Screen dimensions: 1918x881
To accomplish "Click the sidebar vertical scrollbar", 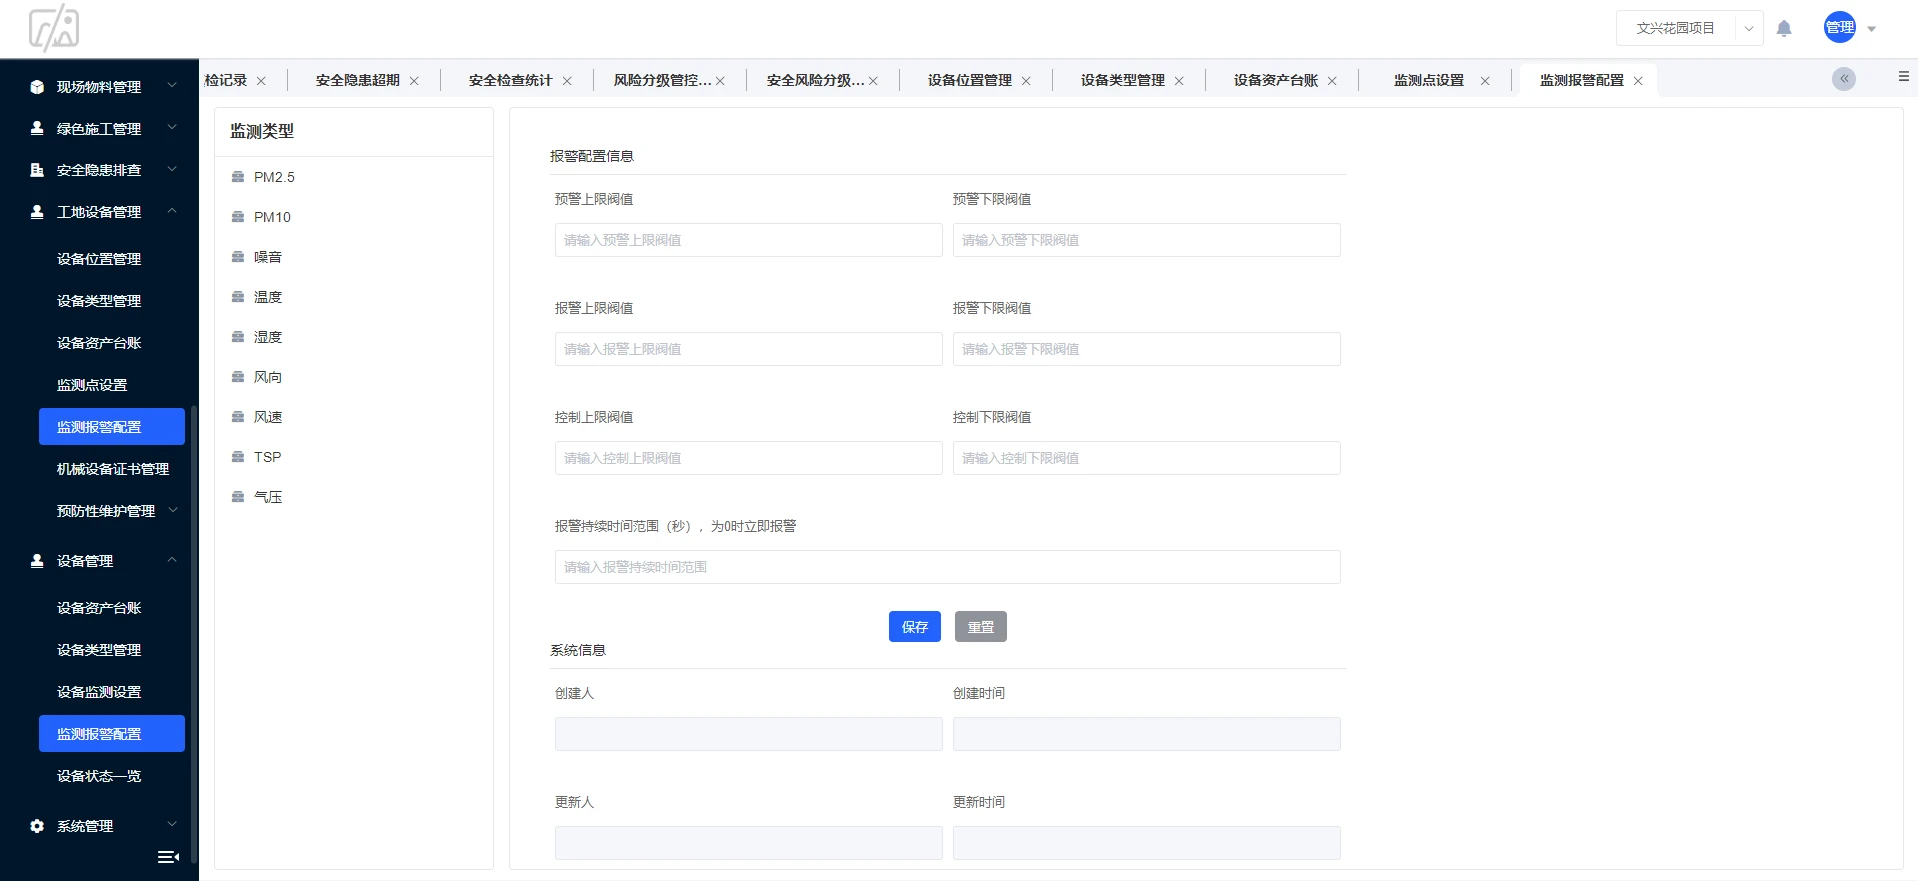I will [x=194, y=635].
